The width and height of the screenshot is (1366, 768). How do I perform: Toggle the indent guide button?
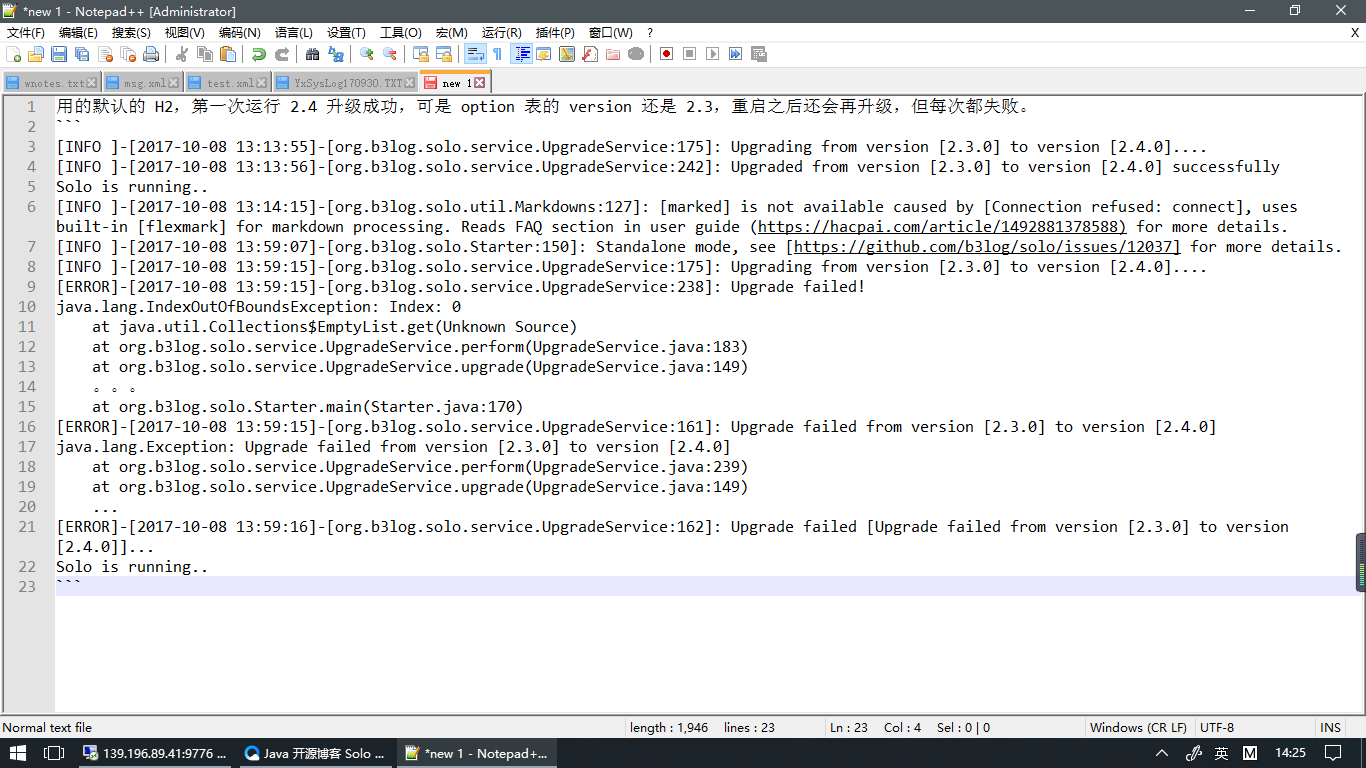pos(521,54)
